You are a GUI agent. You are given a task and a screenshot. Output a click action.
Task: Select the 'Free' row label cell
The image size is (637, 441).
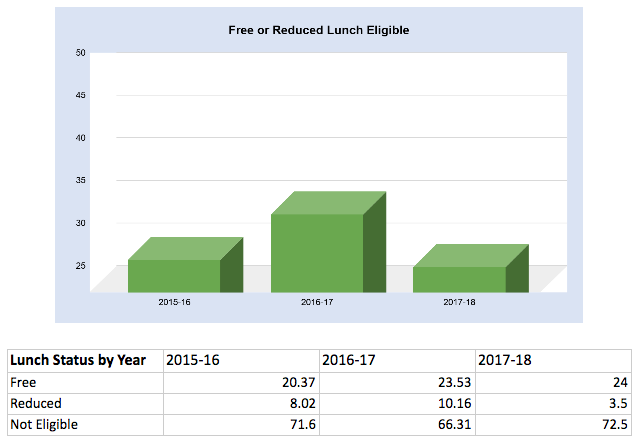(x=85, y=383)
